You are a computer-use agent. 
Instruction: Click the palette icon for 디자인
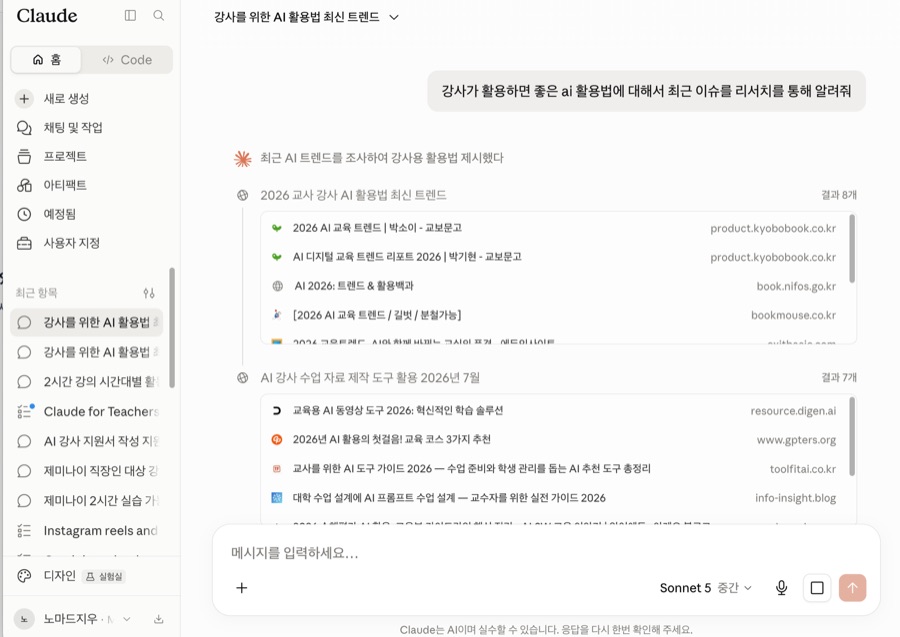tap(24, 576)
